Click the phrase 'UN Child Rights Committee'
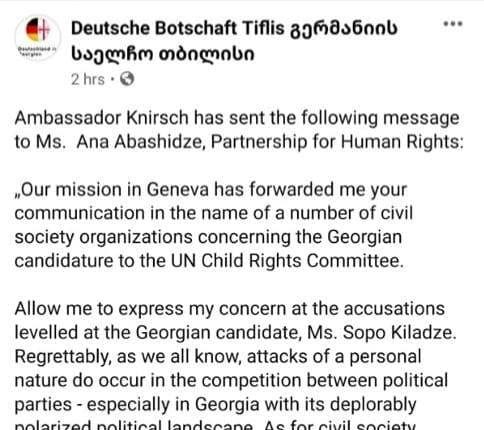484x430 pixels. click(285, 261)
